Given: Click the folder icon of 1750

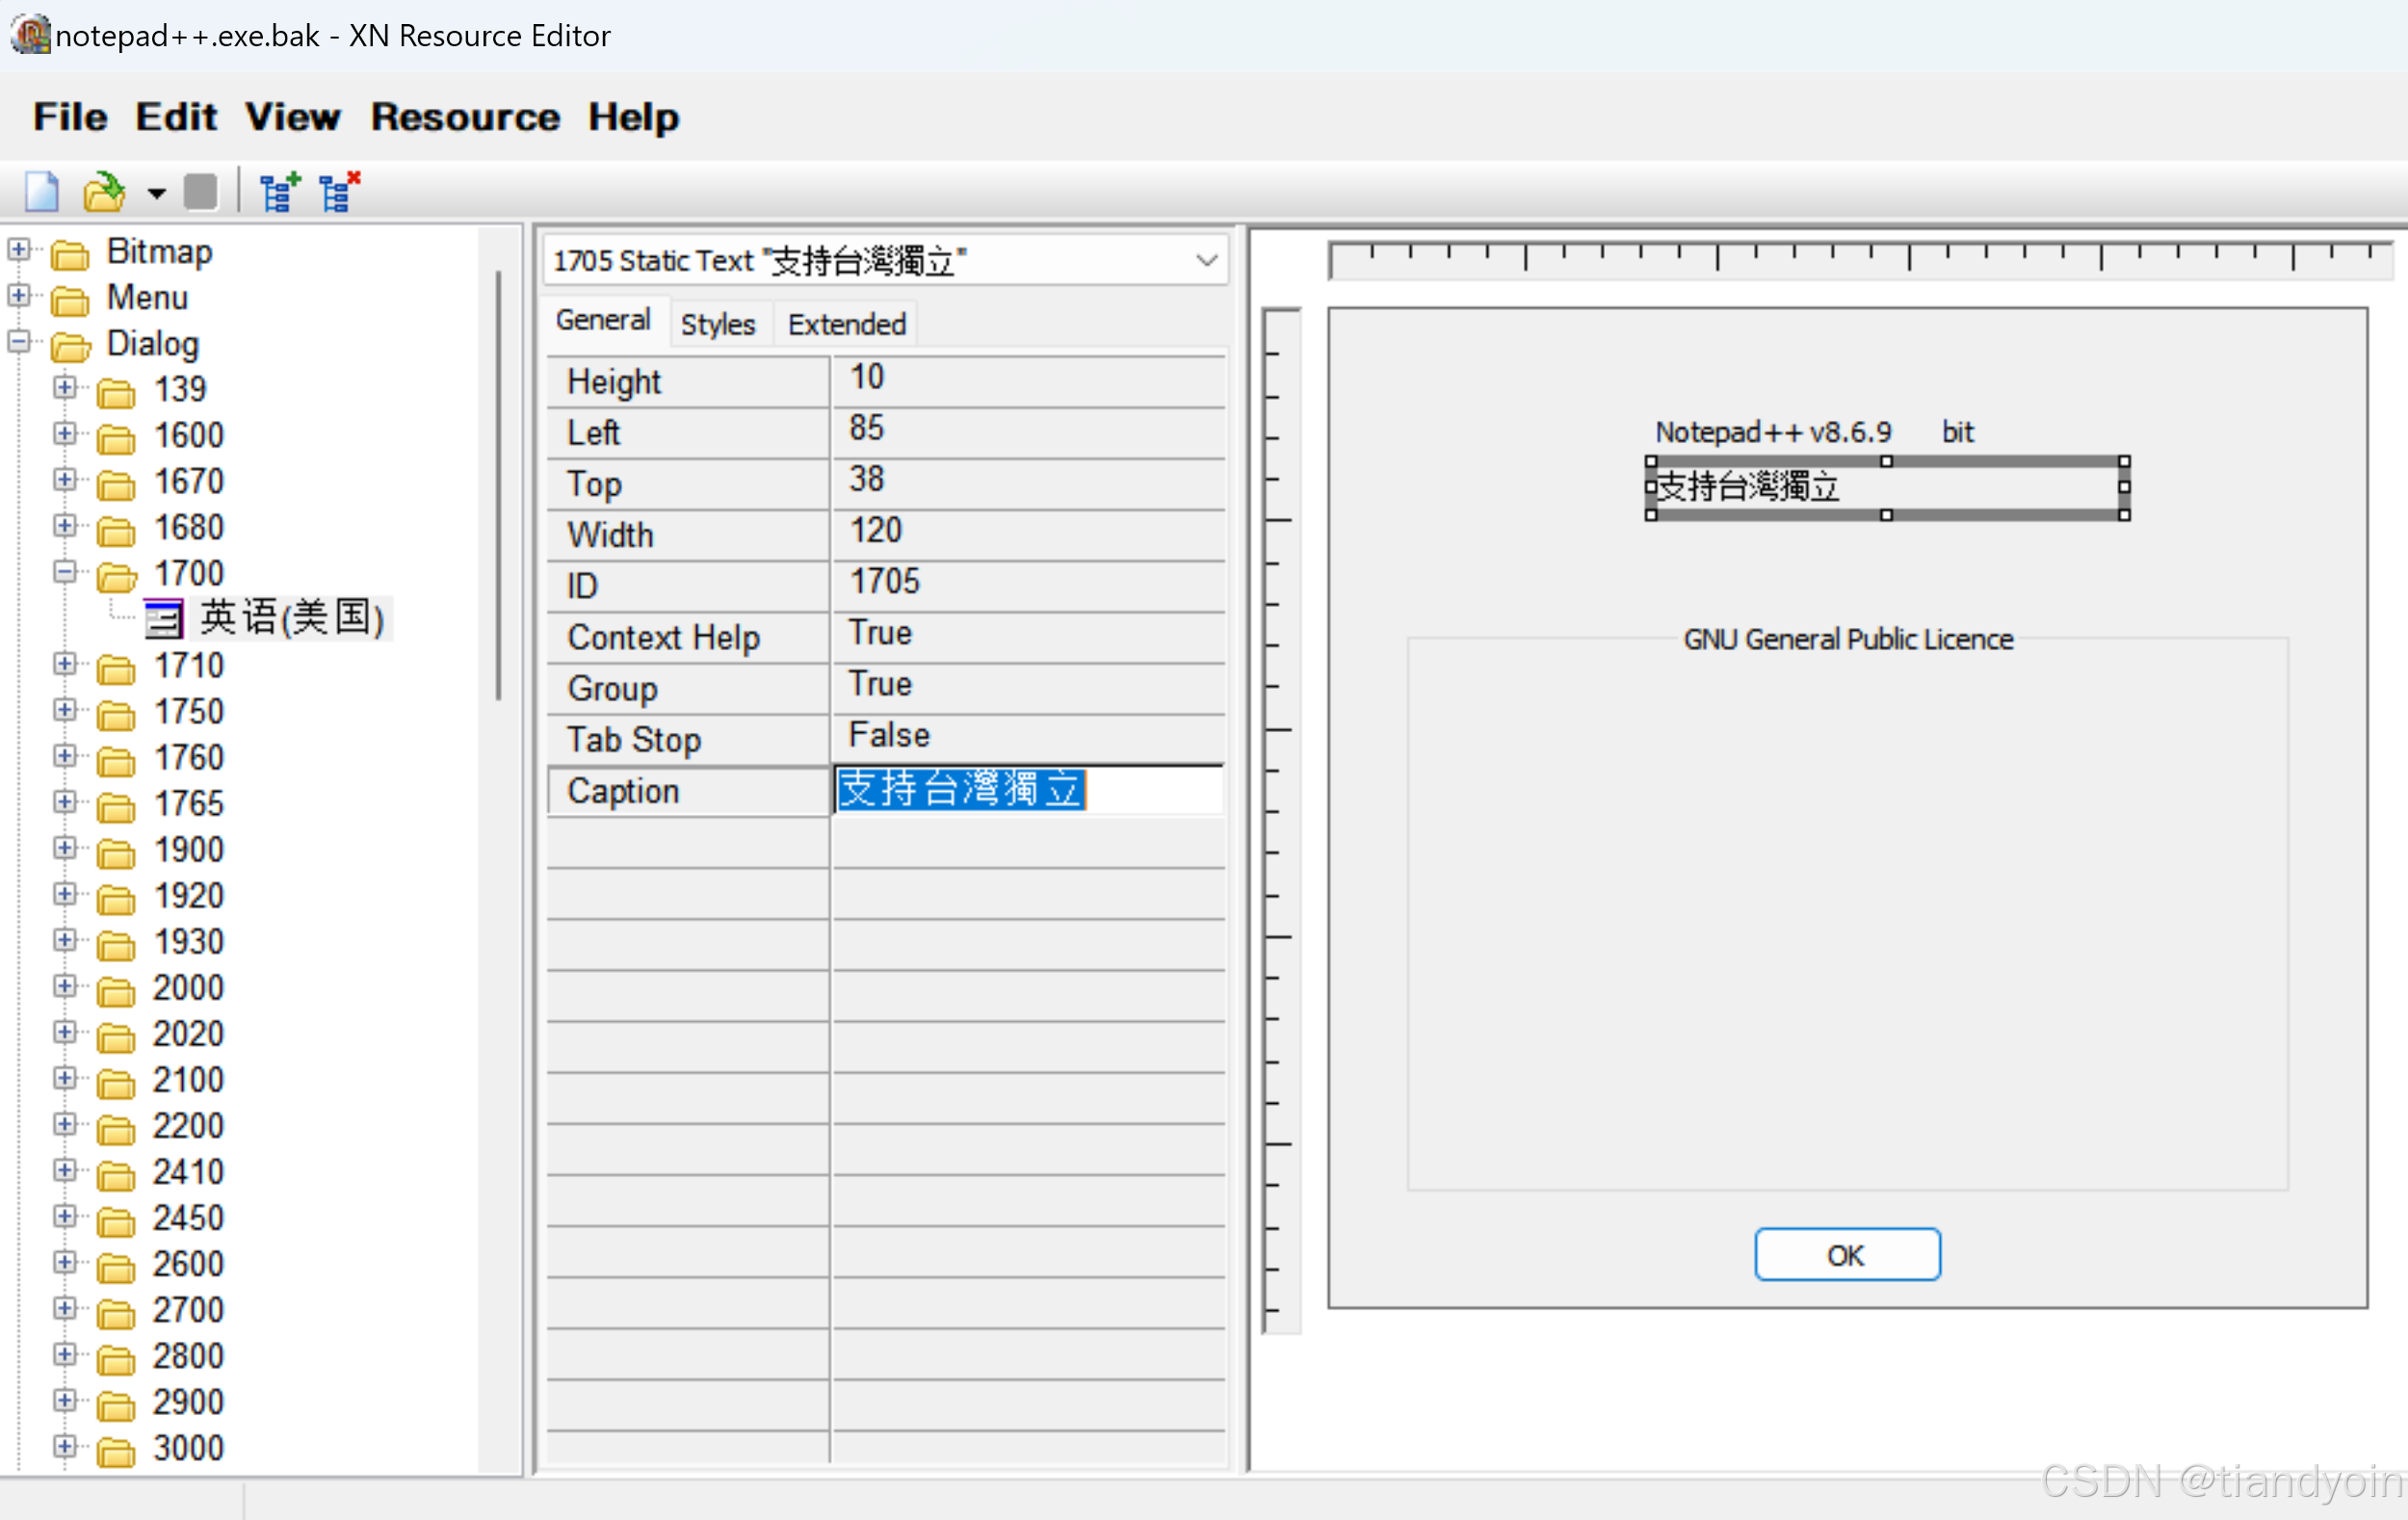Looking at the screenshot, I should click(116, 714).
